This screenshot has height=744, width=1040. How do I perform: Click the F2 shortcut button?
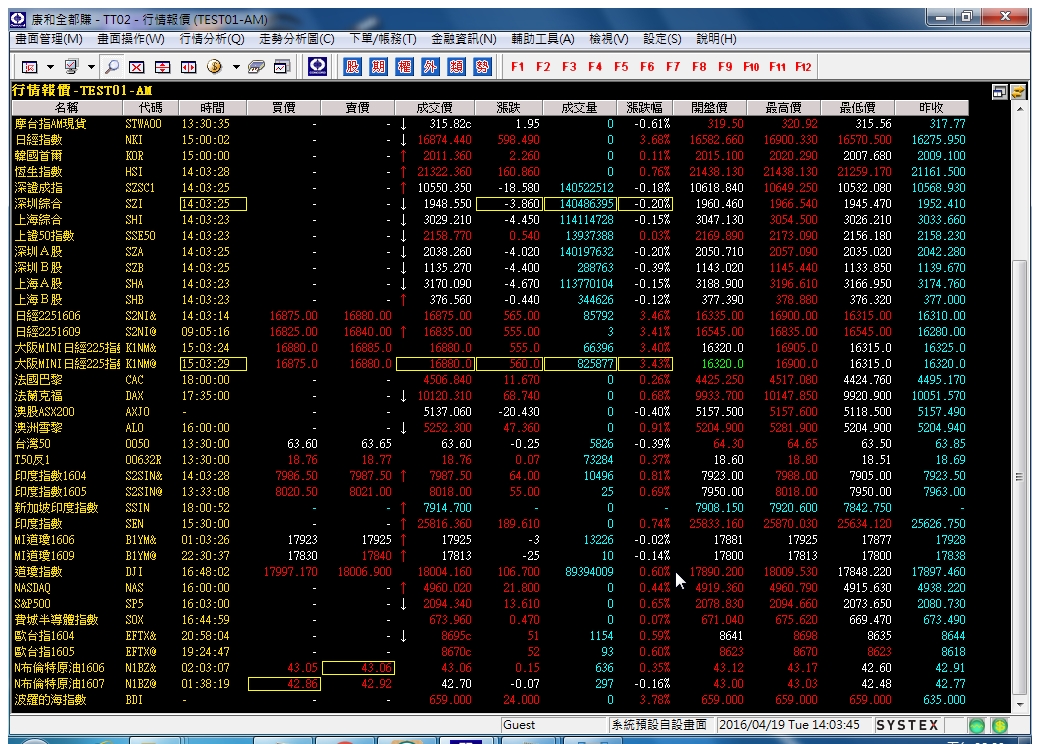[x=543, y=67]
